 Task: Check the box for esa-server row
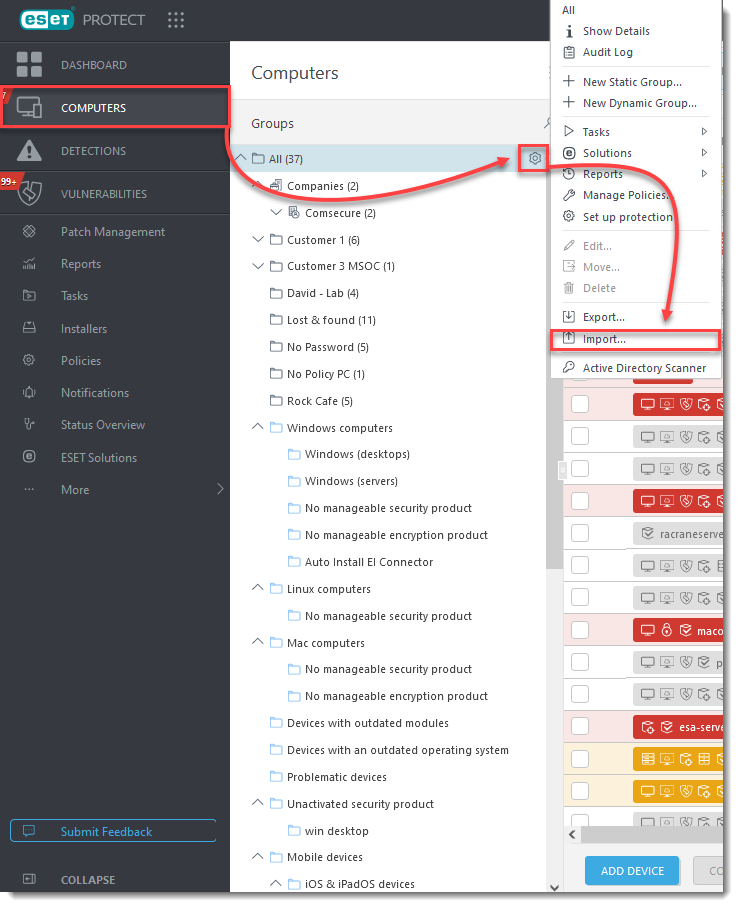pos(580,727)
